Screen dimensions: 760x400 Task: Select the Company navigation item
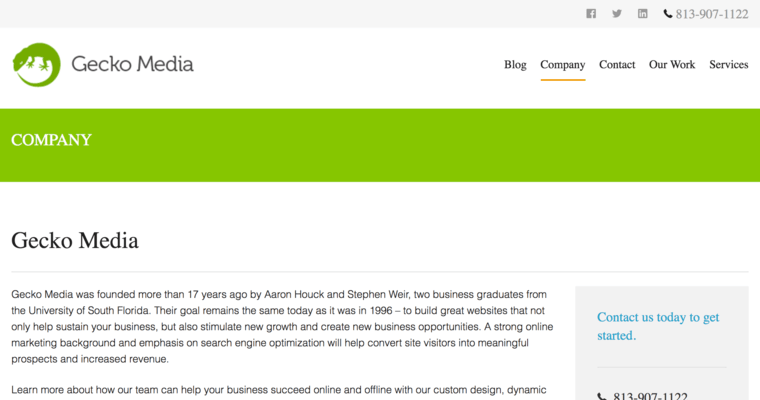[562, 65]
